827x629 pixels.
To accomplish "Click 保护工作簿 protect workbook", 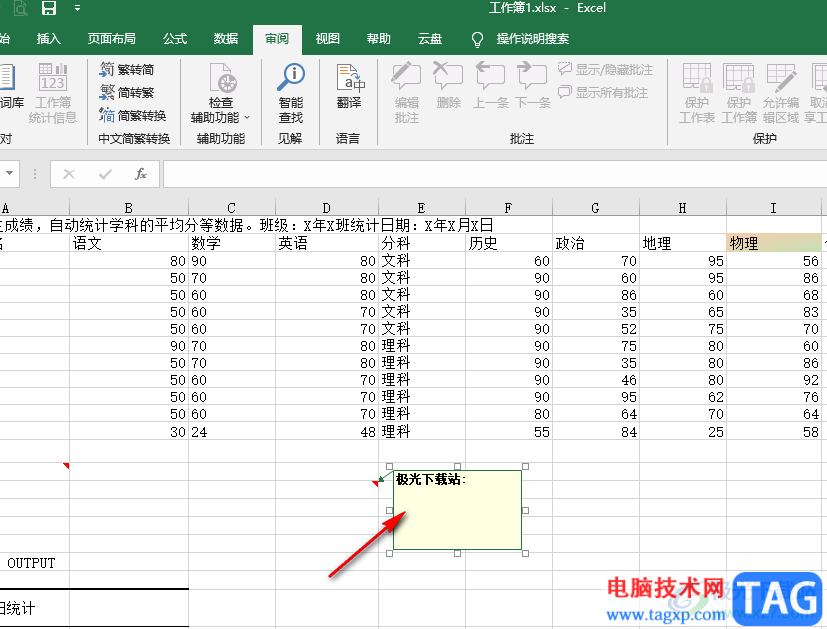I will pyautogui.click(x=739, y=93).
